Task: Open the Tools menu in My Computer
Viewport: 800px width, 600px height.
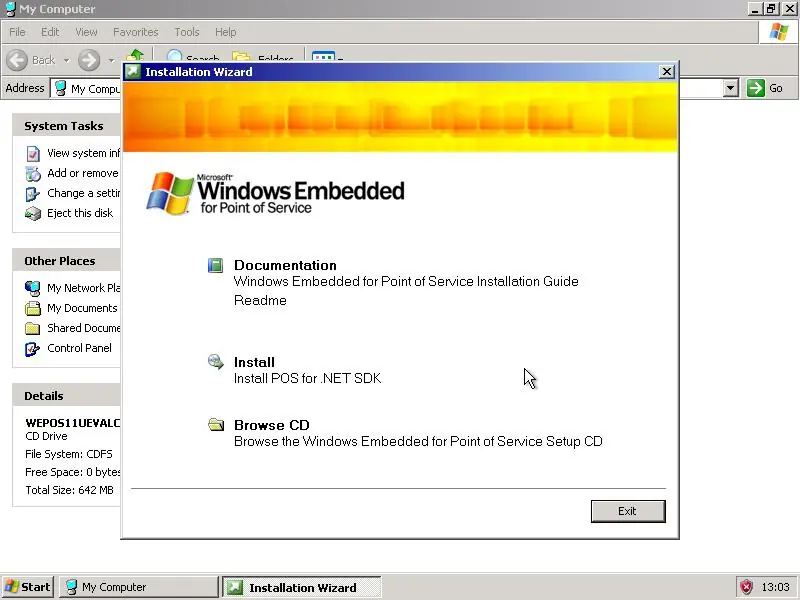Action: 187,32
